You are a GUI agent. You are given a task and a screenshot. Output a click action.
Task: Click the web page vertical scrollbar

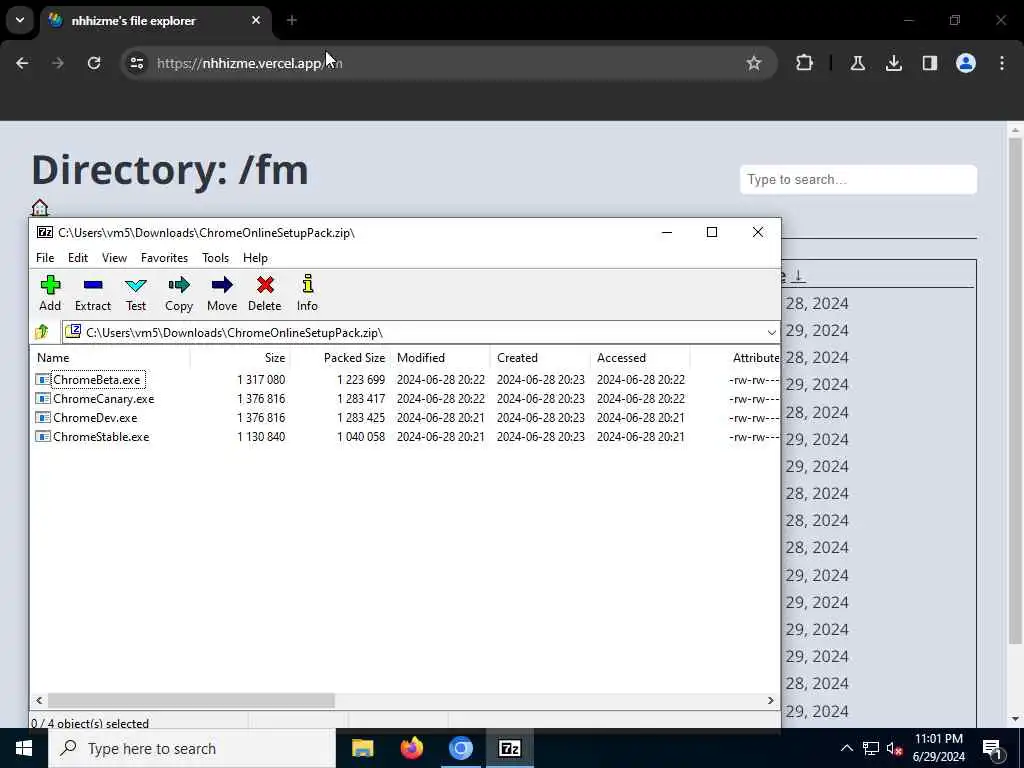click(1015, 392)
